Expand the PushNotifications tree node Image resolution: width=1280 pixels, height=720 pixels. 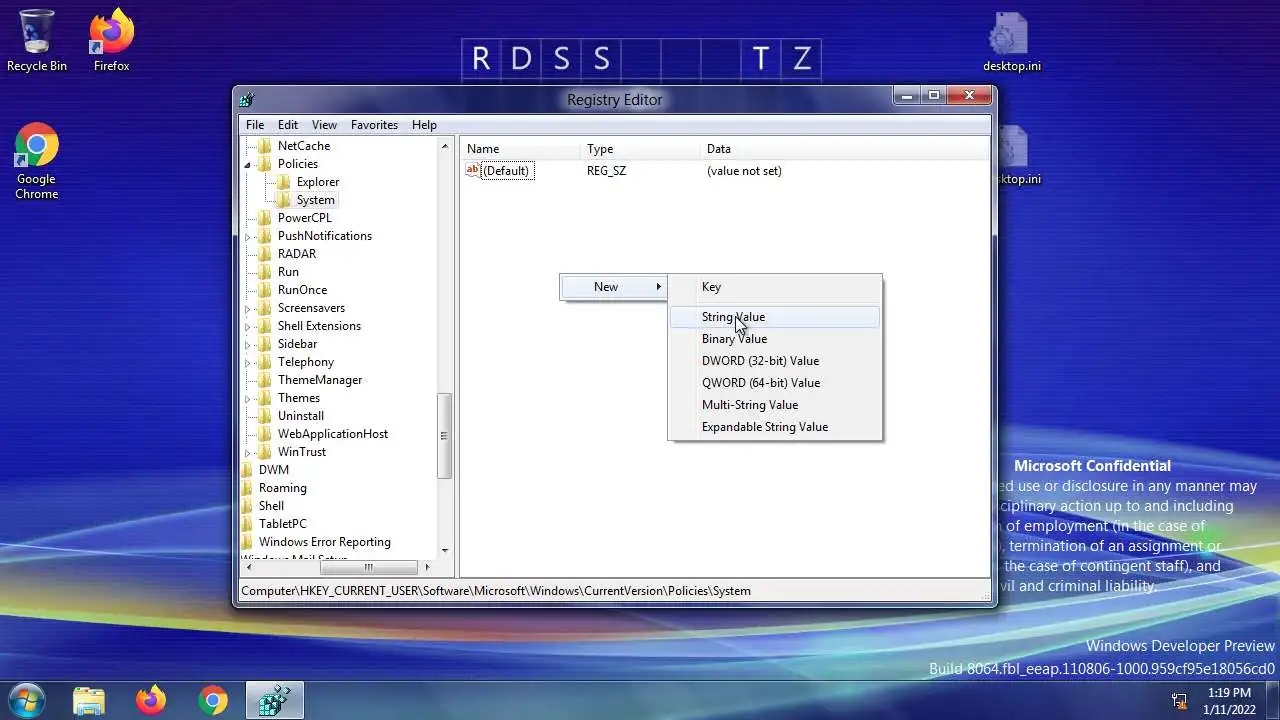tap(248, 236)
